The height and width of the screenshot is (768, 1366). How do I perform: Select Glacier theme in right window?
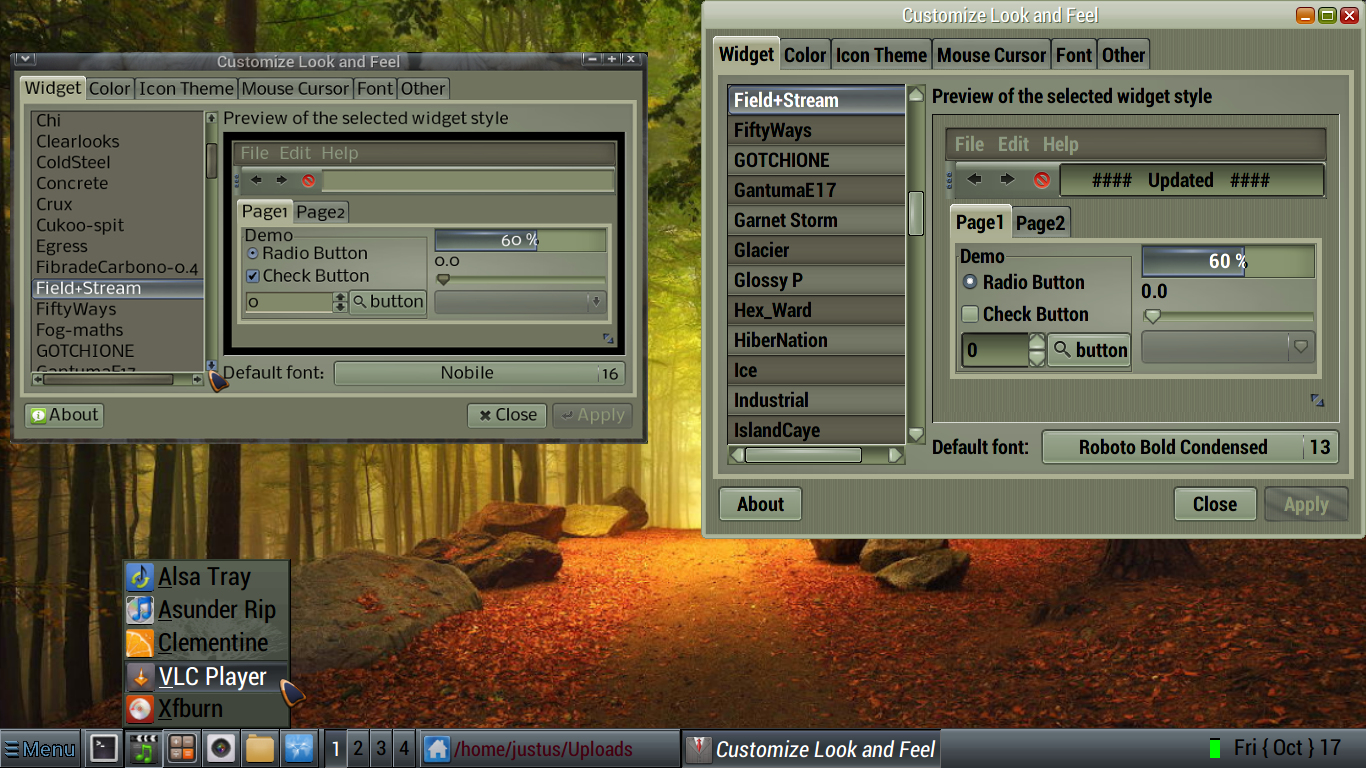coord(816,250)
